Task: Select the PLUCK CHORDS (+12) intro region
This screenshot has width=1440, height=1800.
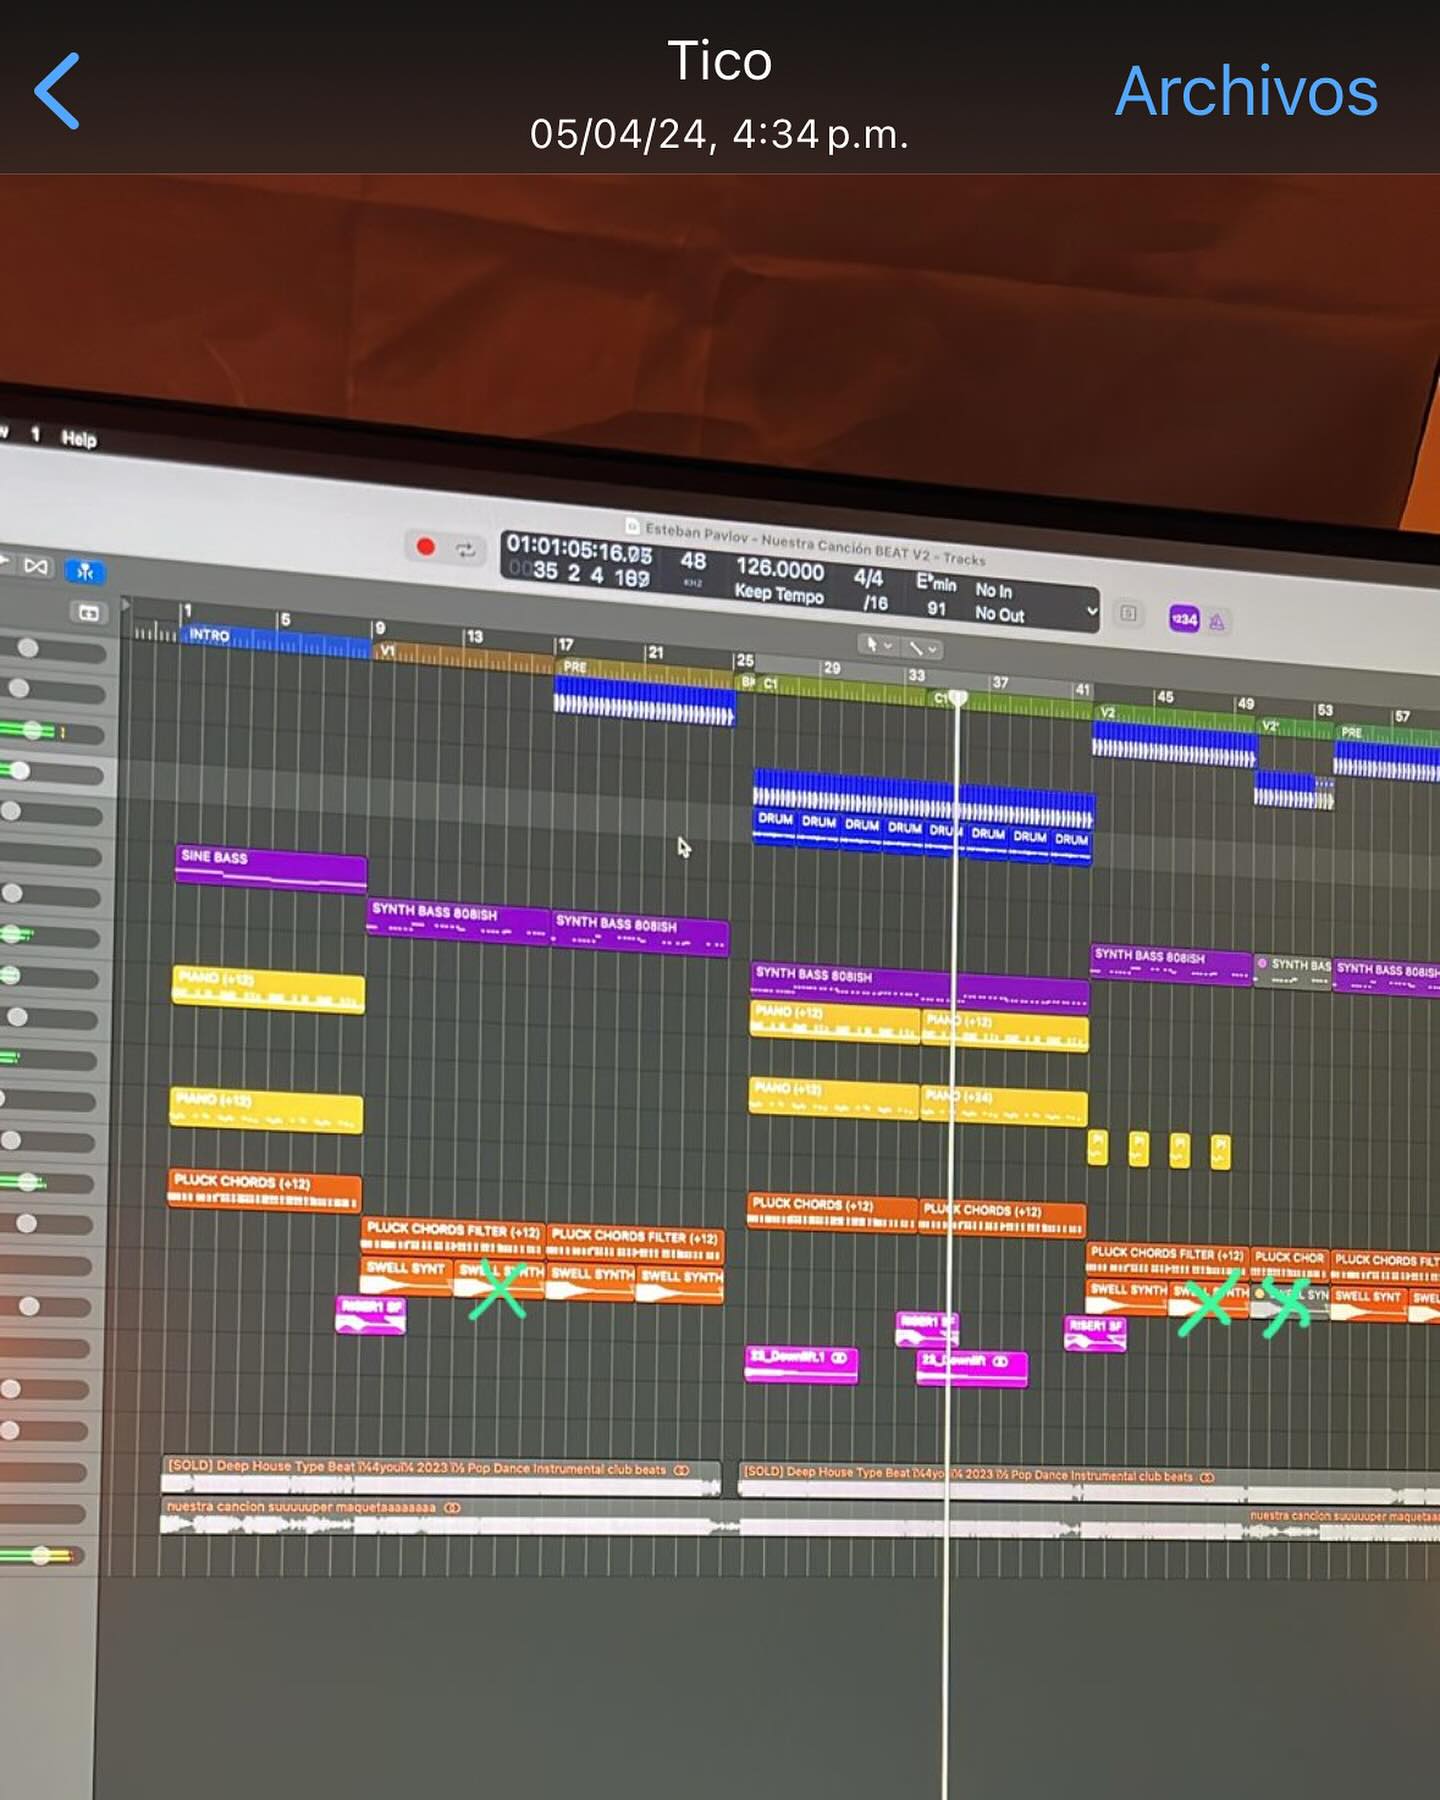Action: tap(264, 1190)
